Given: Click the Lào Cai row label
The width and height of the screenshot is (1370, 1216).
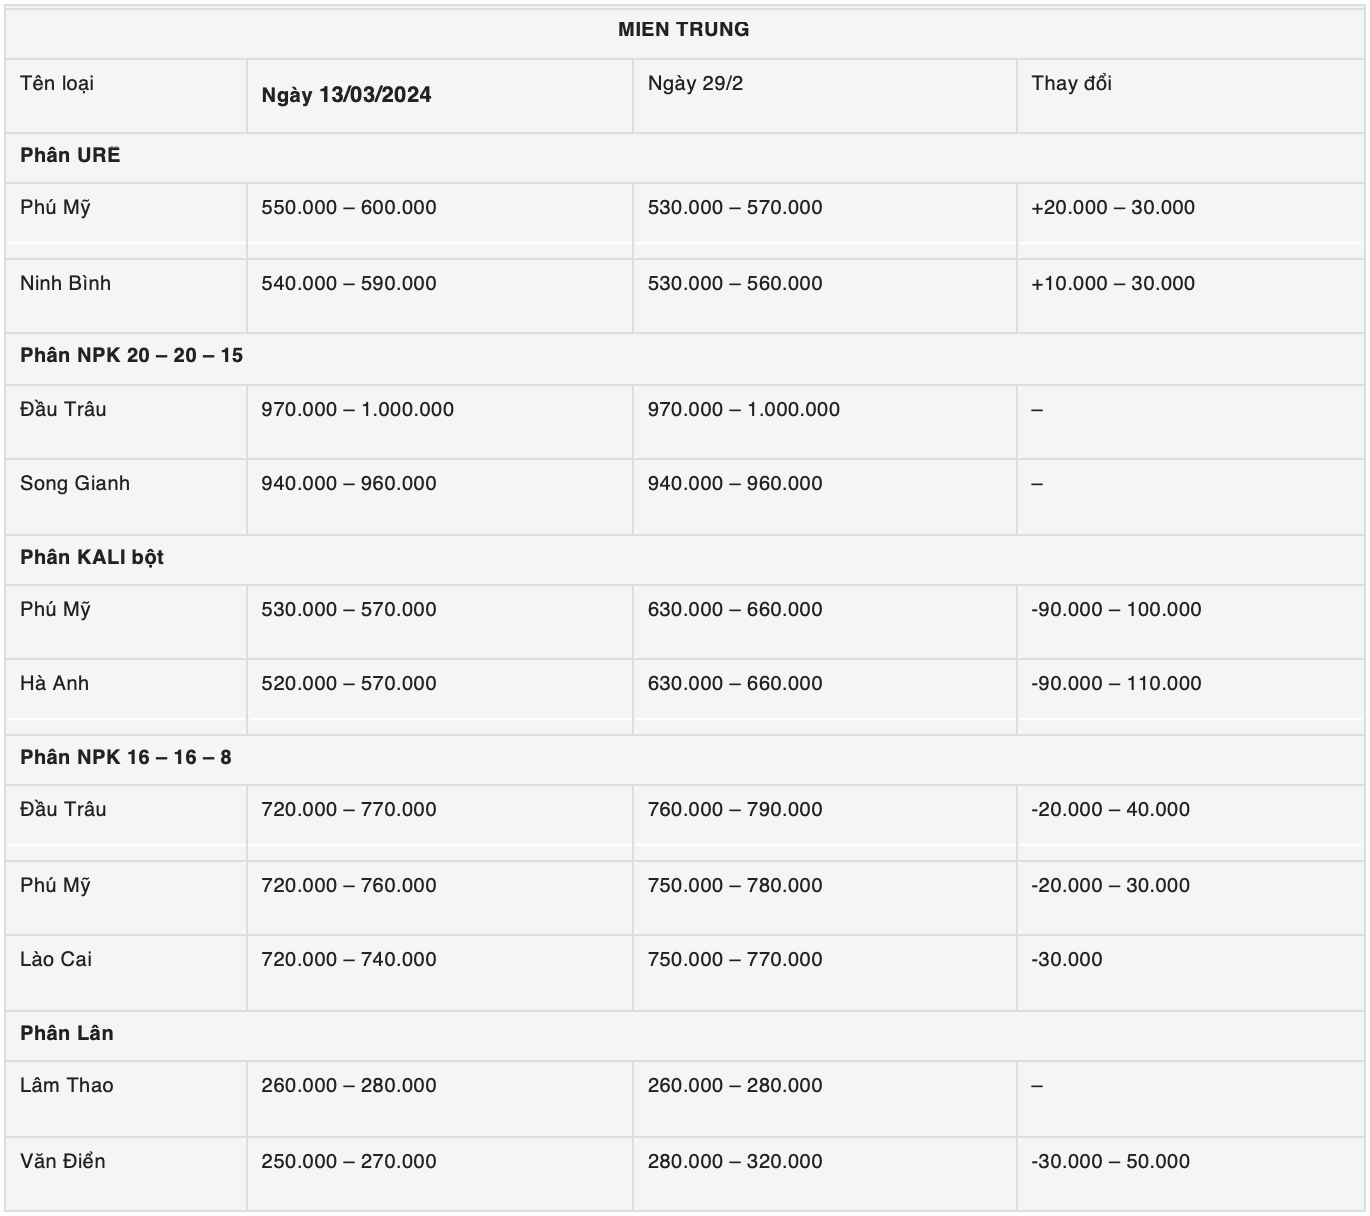Looking at the screenshot, I should (x=56, y=960).
